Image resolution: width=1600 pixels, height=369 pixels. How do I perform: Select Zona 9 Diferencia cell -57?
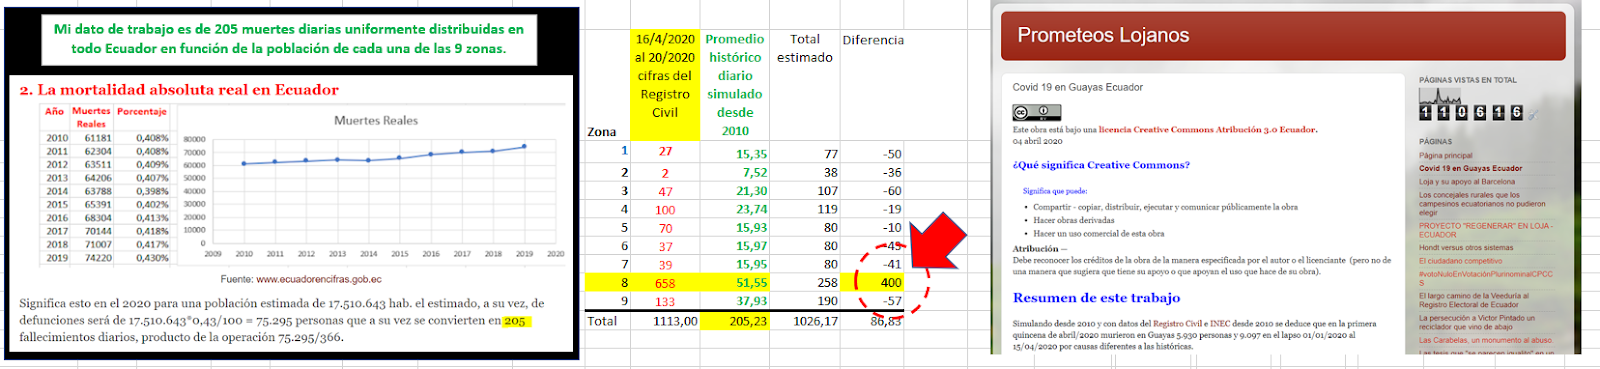872,301
